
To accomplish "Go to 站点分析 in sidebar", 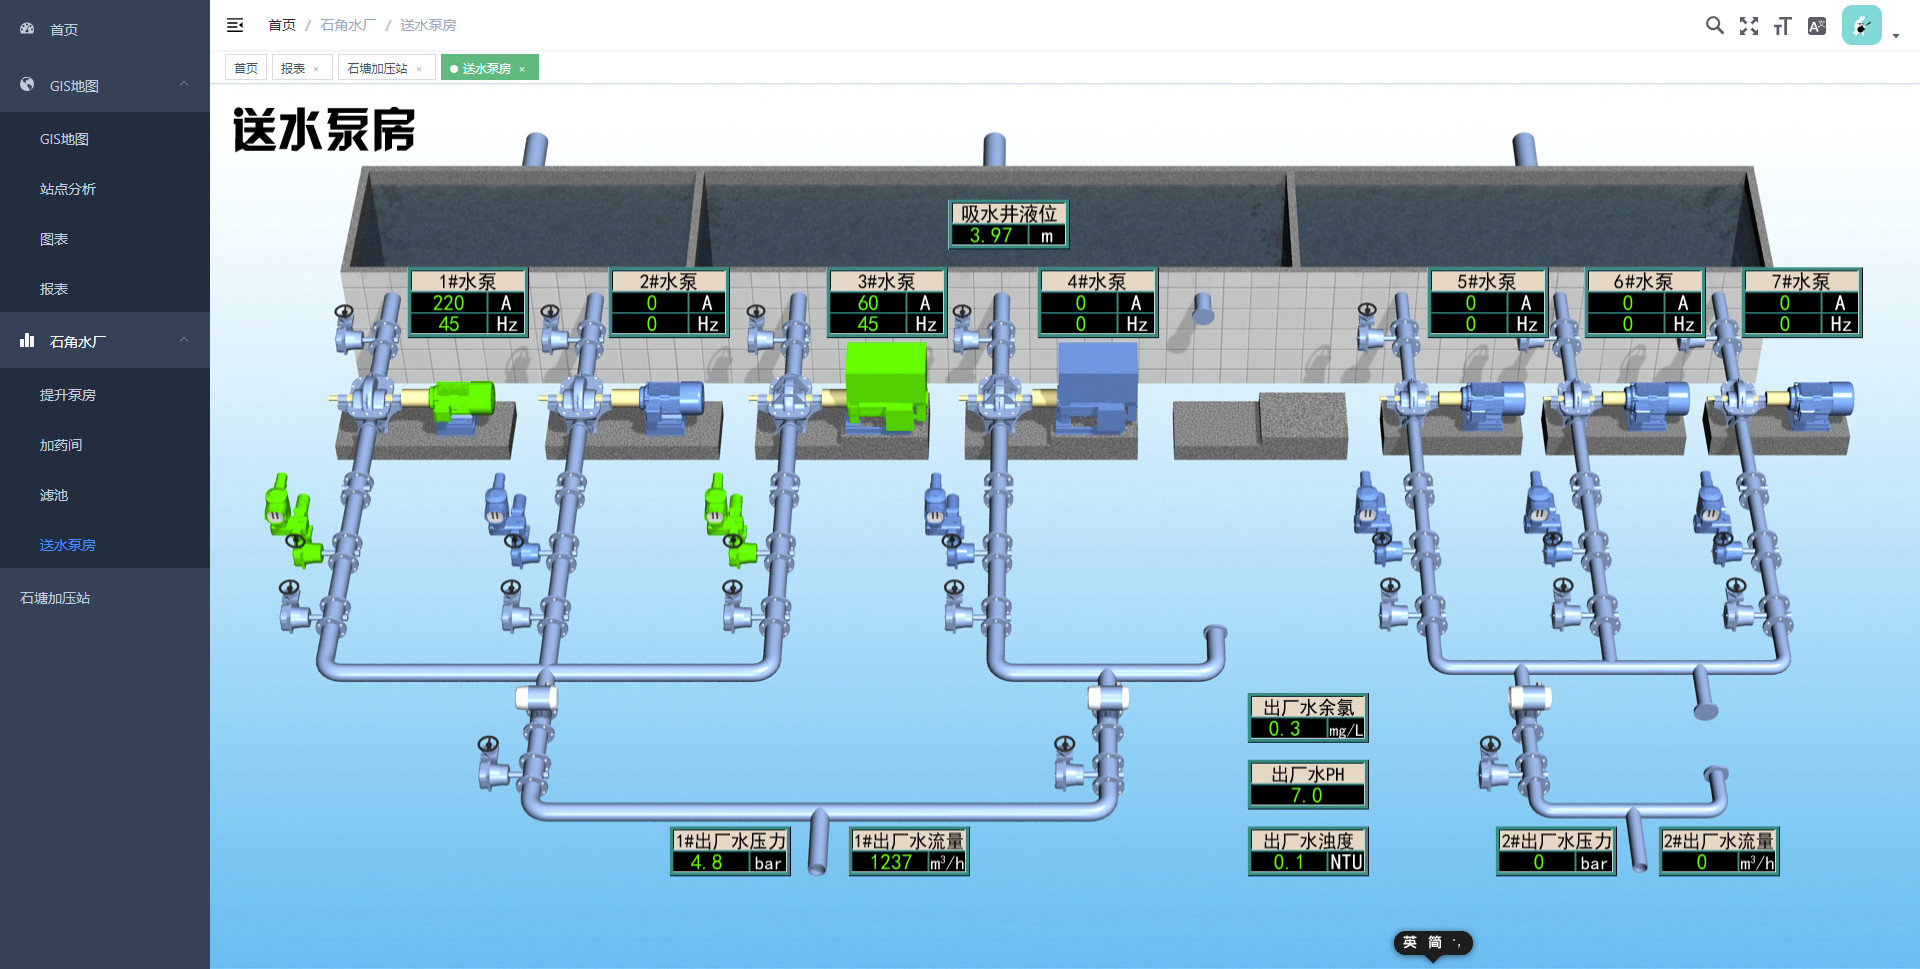I will [x=68, y=189].
